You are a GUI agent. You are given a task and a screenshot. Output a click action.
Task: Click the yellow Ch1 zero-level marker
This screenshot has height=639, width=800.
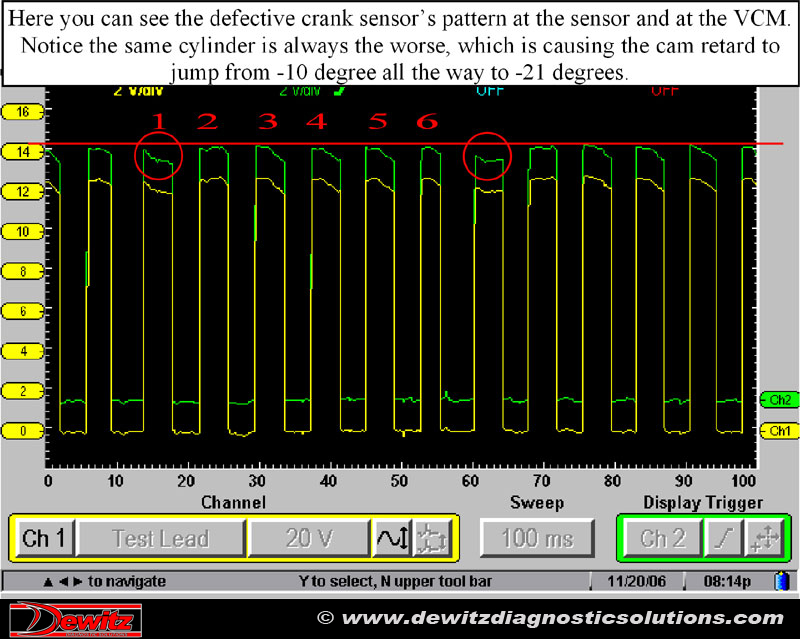(x=779, y=431)
